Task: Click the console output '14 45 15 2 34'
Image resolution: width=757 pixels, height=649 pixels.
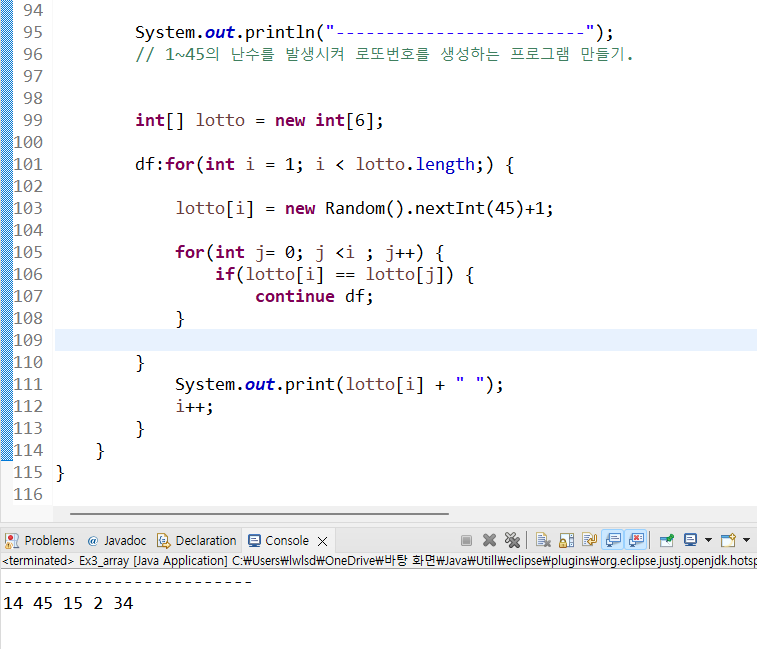Action: click(68, 603)
